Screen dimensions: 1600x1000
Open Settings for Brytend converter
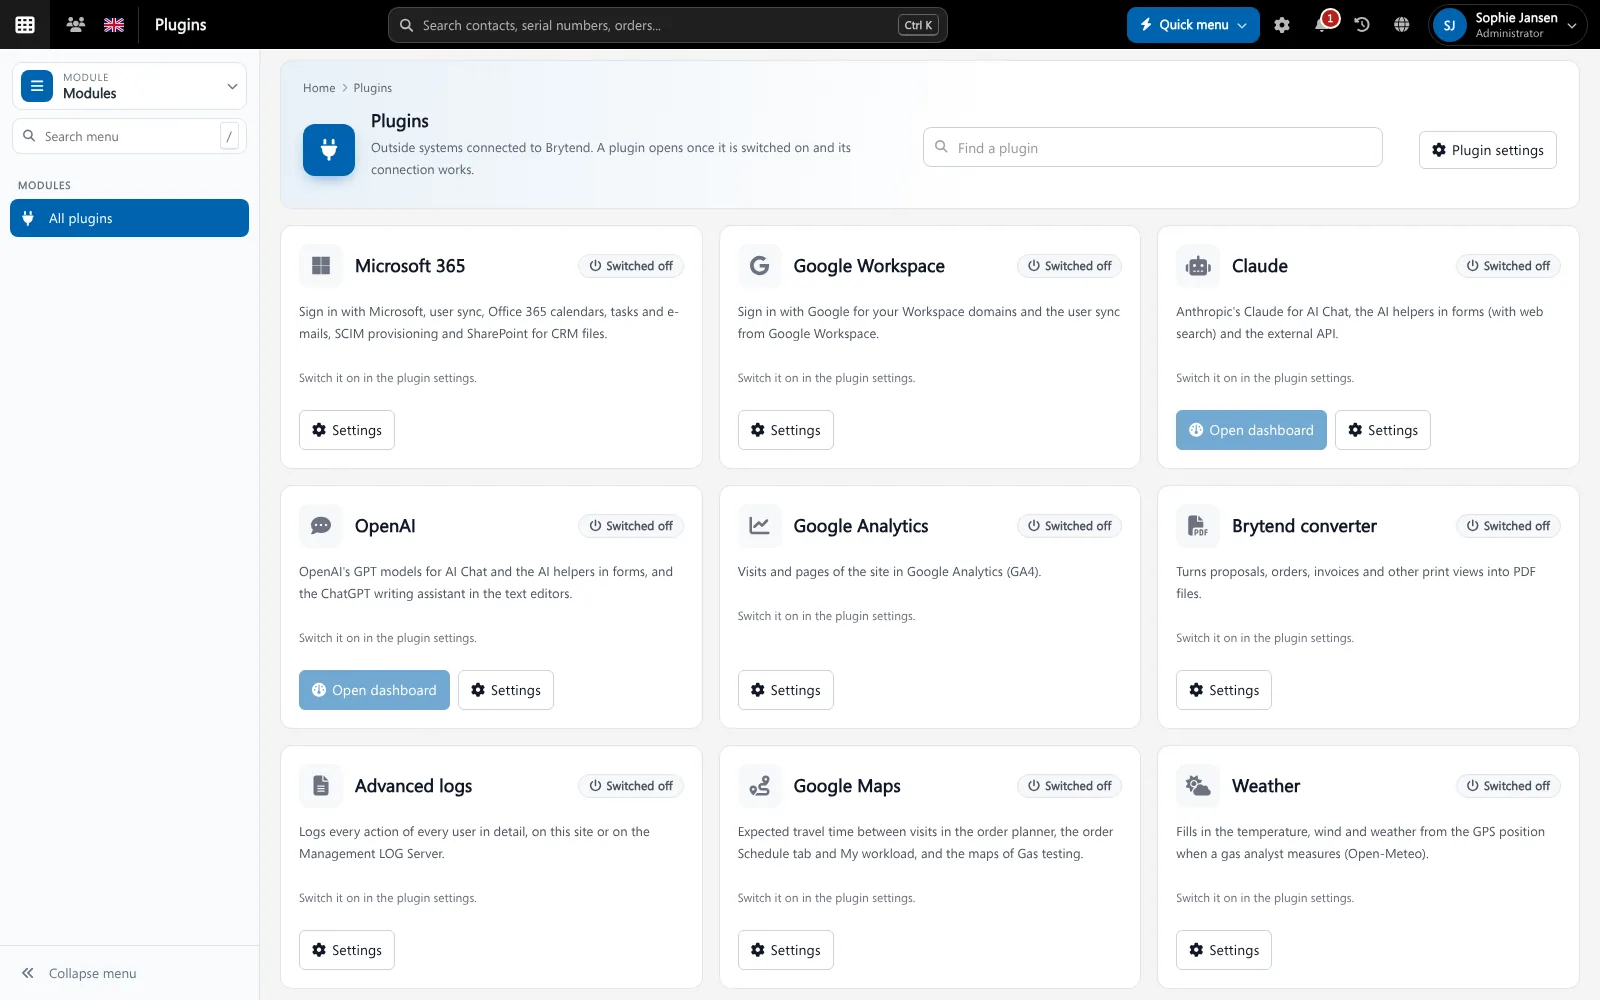1224,690
